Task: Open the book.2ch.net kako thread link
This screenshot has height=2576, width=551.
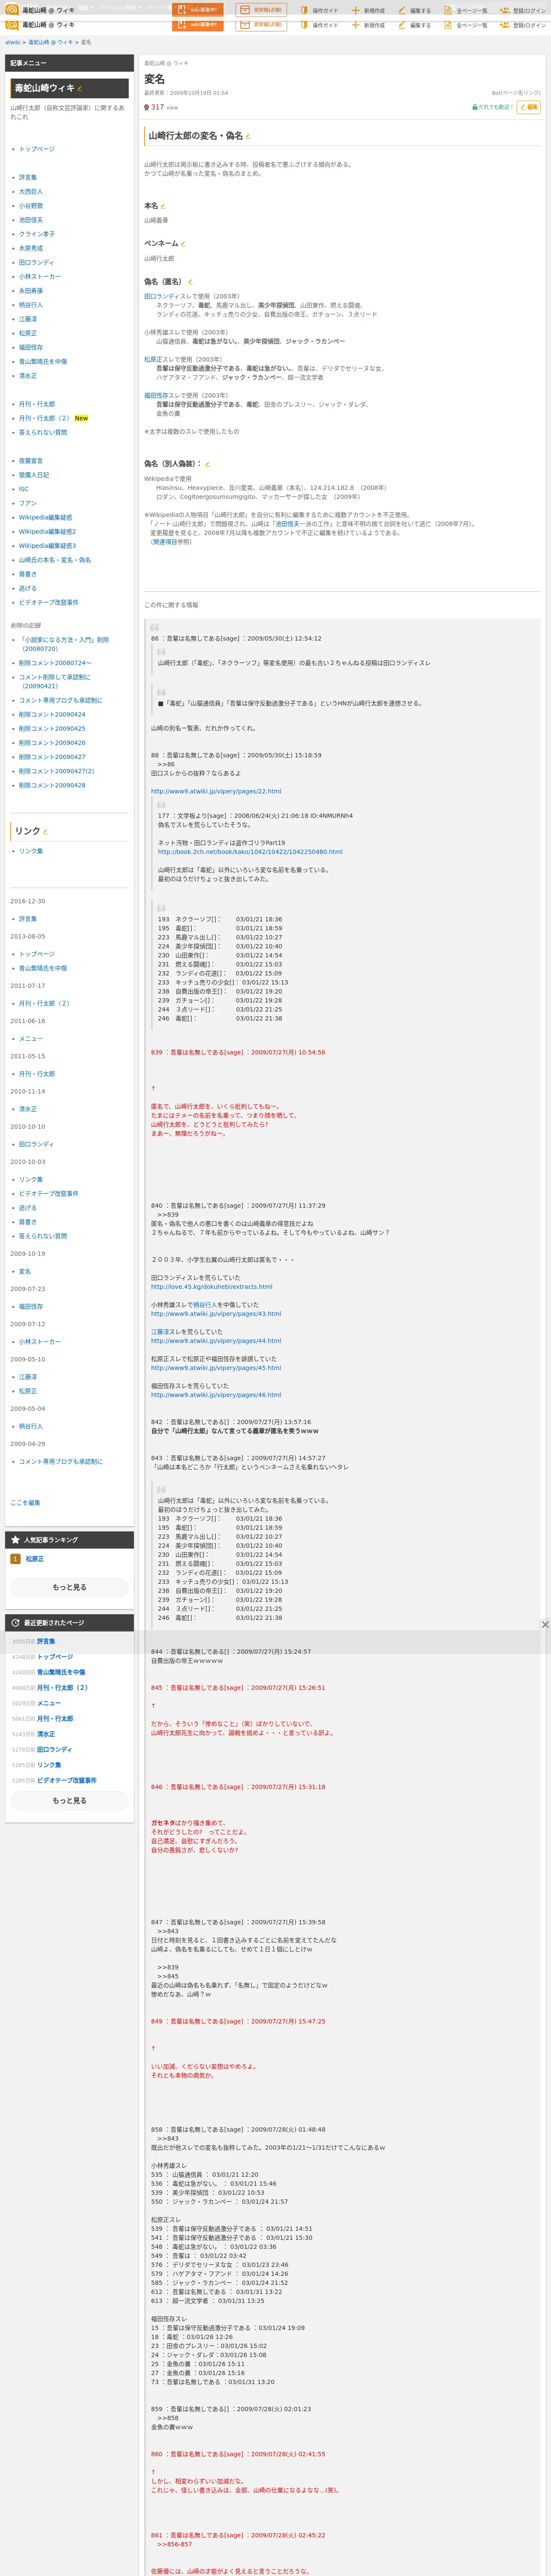Action: pos(250,852)
